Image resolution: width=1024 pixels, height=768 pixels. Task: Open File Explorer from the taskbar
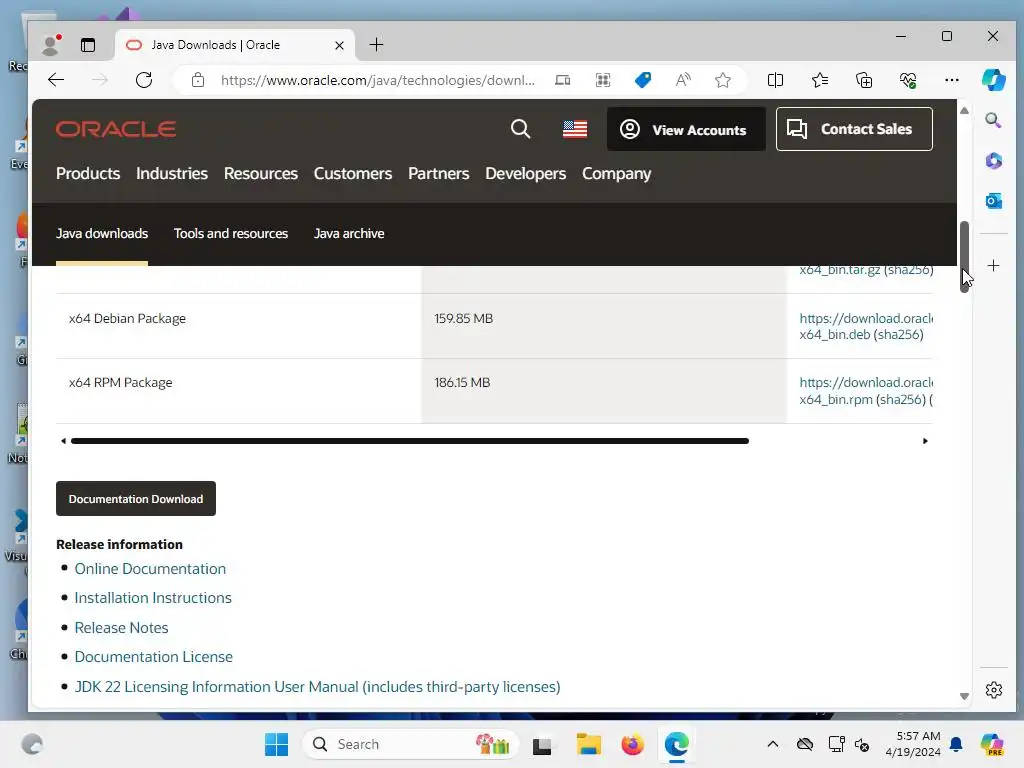tap(588, 744)
